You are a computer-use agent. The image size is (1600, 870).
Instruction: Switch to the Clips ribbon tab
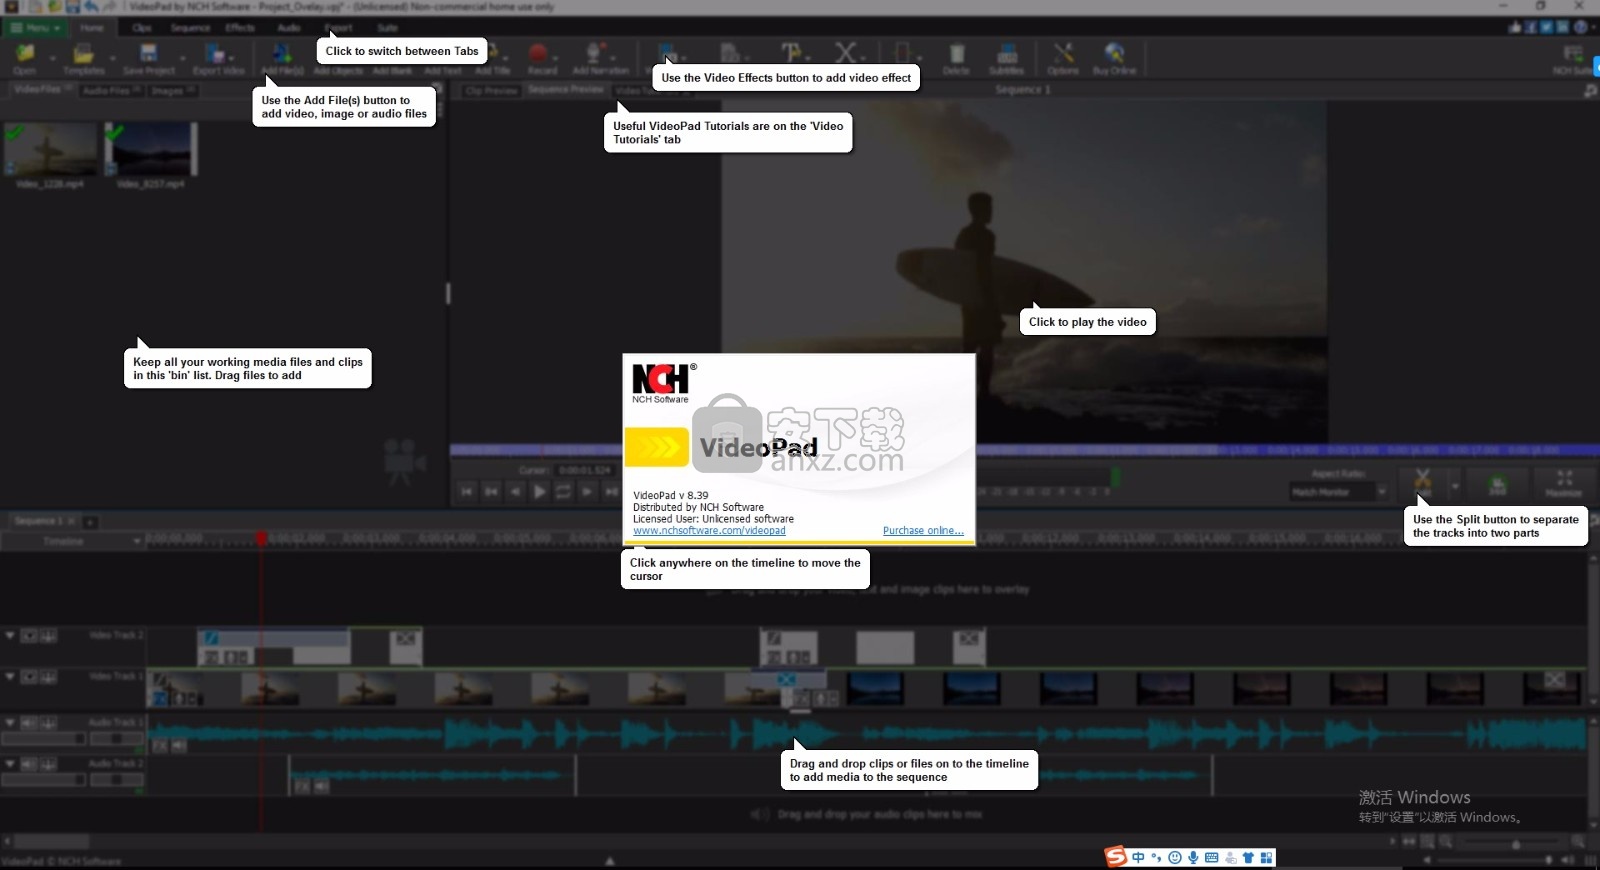[142, 28]
